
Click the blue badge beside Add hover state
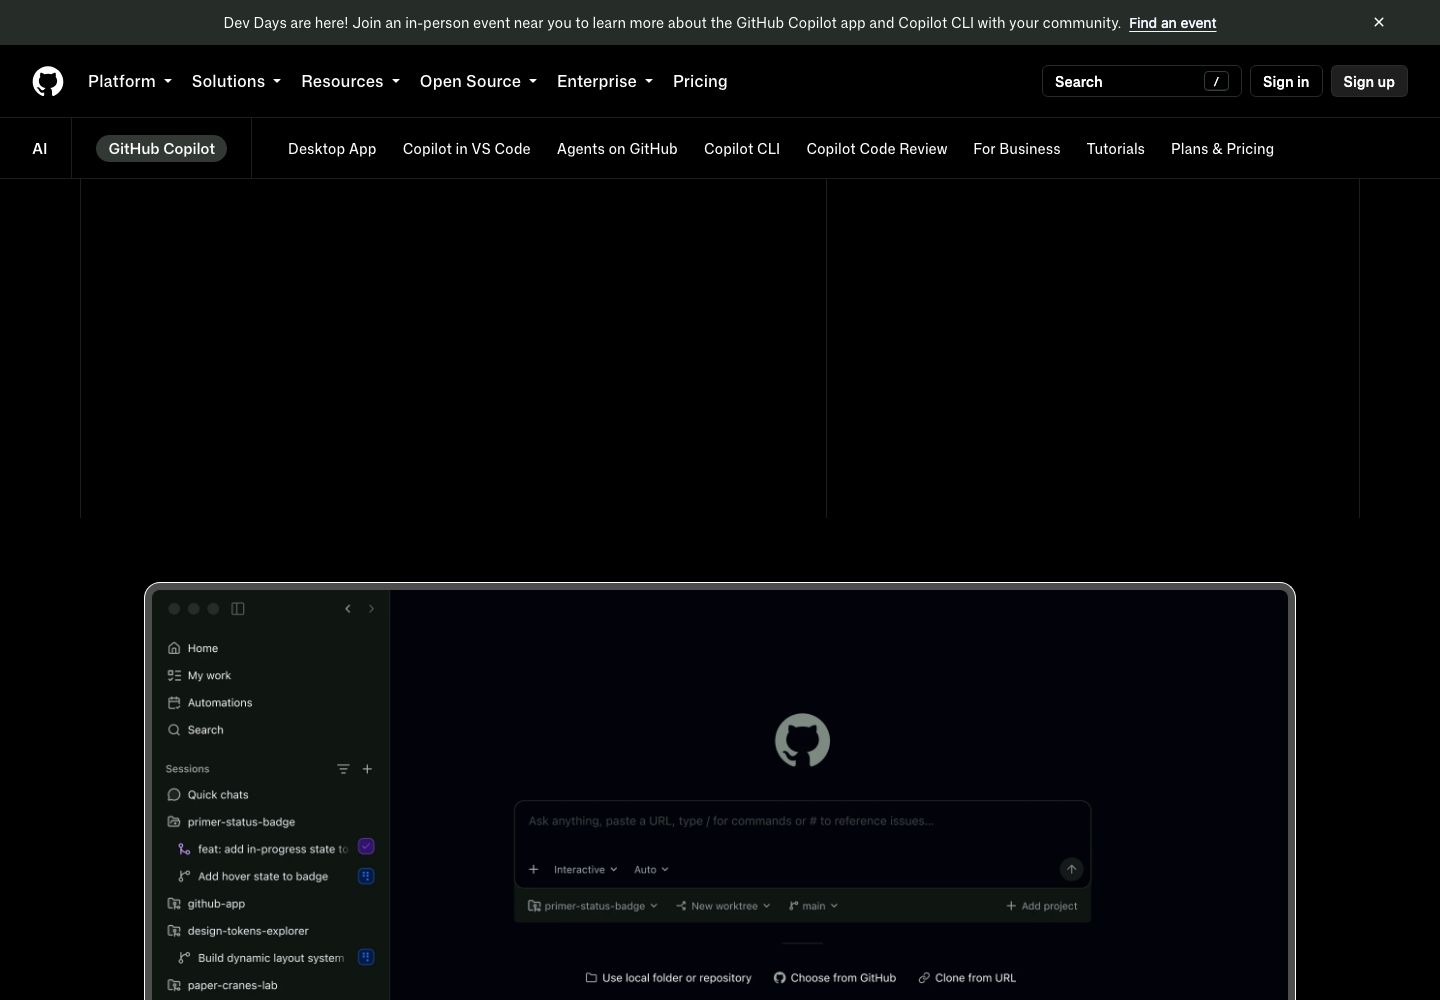click(x=366, y=876)
